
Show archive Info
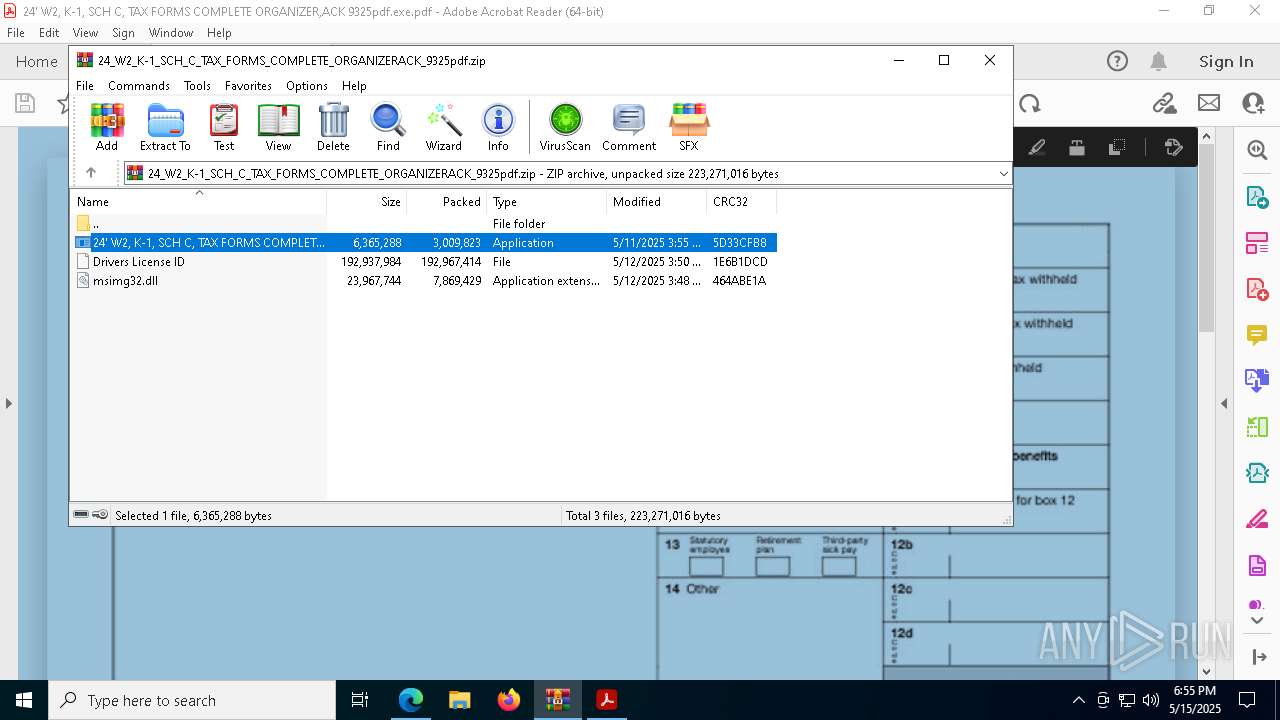(x=498, y=127)
